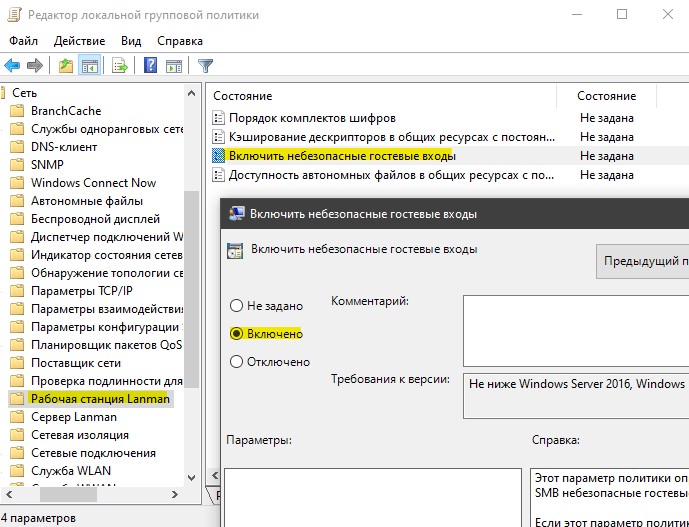The height and width of the screenshot is (527, 689).
Task: Click the Export list toolbar icon
Action: click(120, 66)
